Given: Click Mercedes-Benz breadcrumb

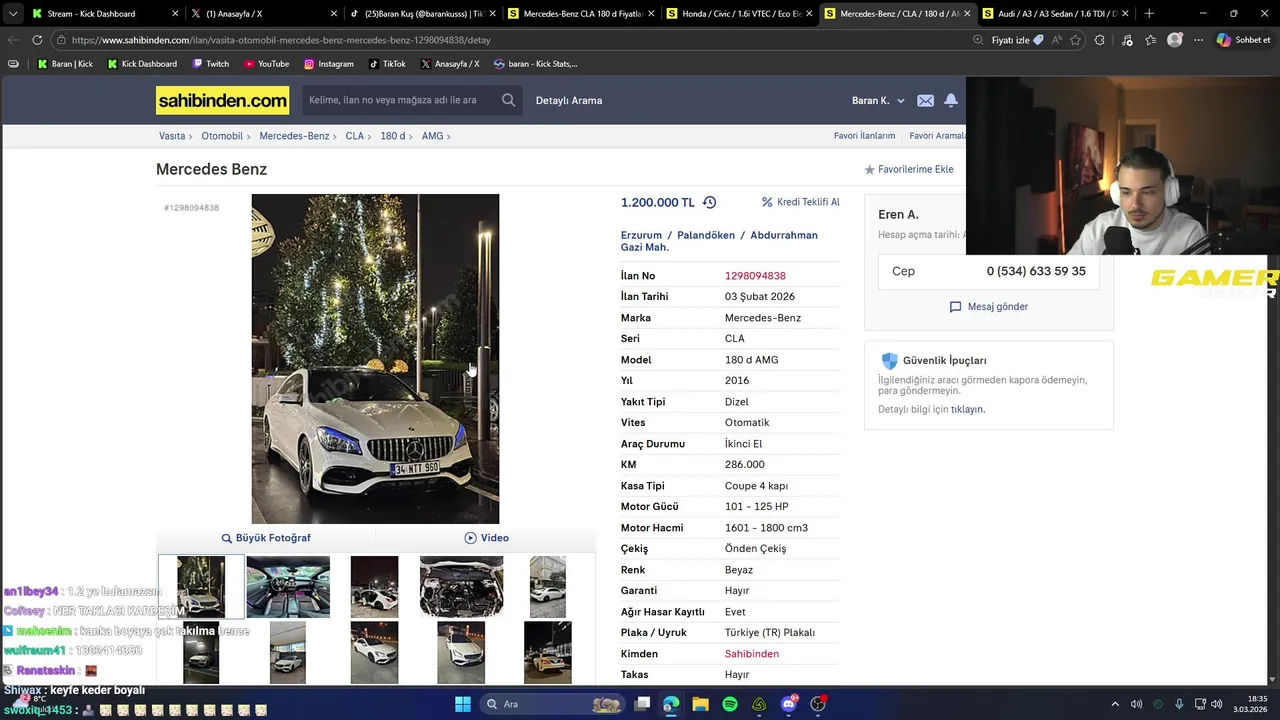Looking at the screenshot, I should (x=294, y=136).
